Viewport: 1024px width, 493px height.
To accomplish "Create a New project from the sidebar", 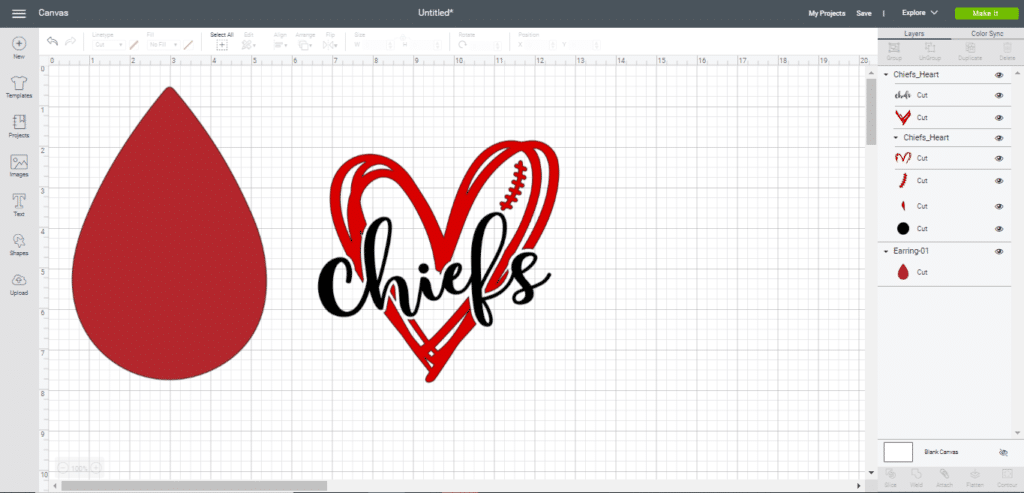I will point(19,48).
